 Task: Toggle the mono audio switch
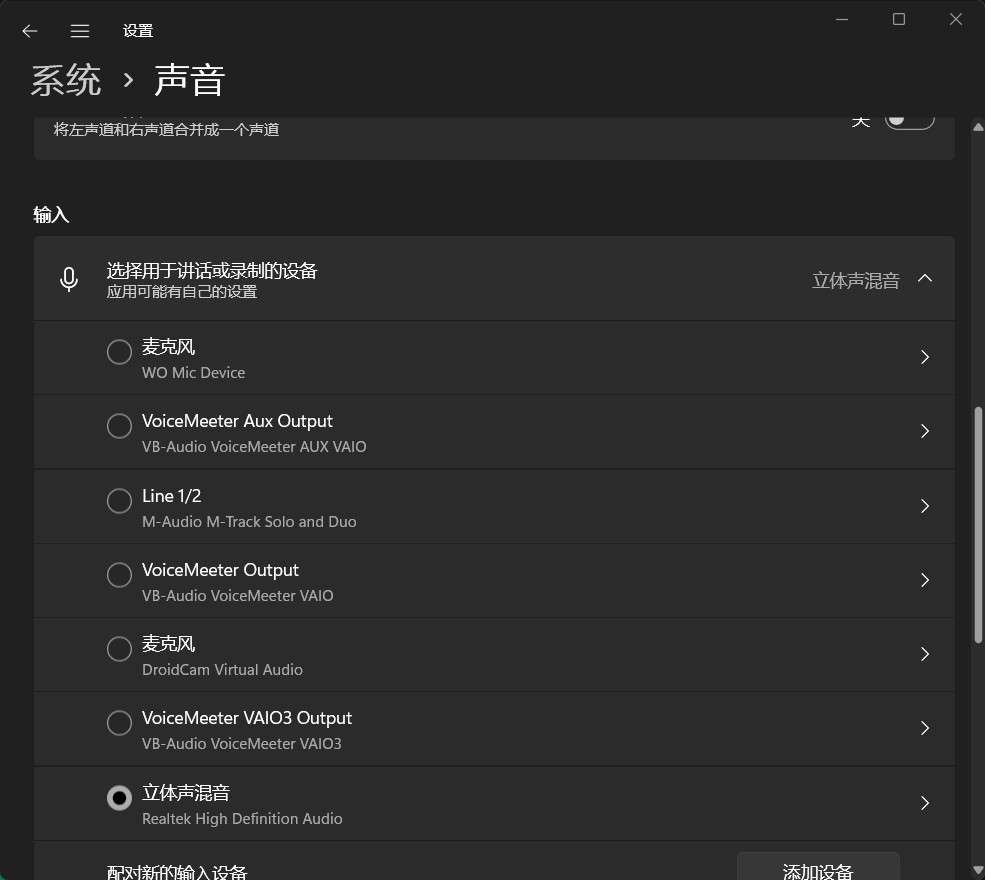click(x=909, y=118)
